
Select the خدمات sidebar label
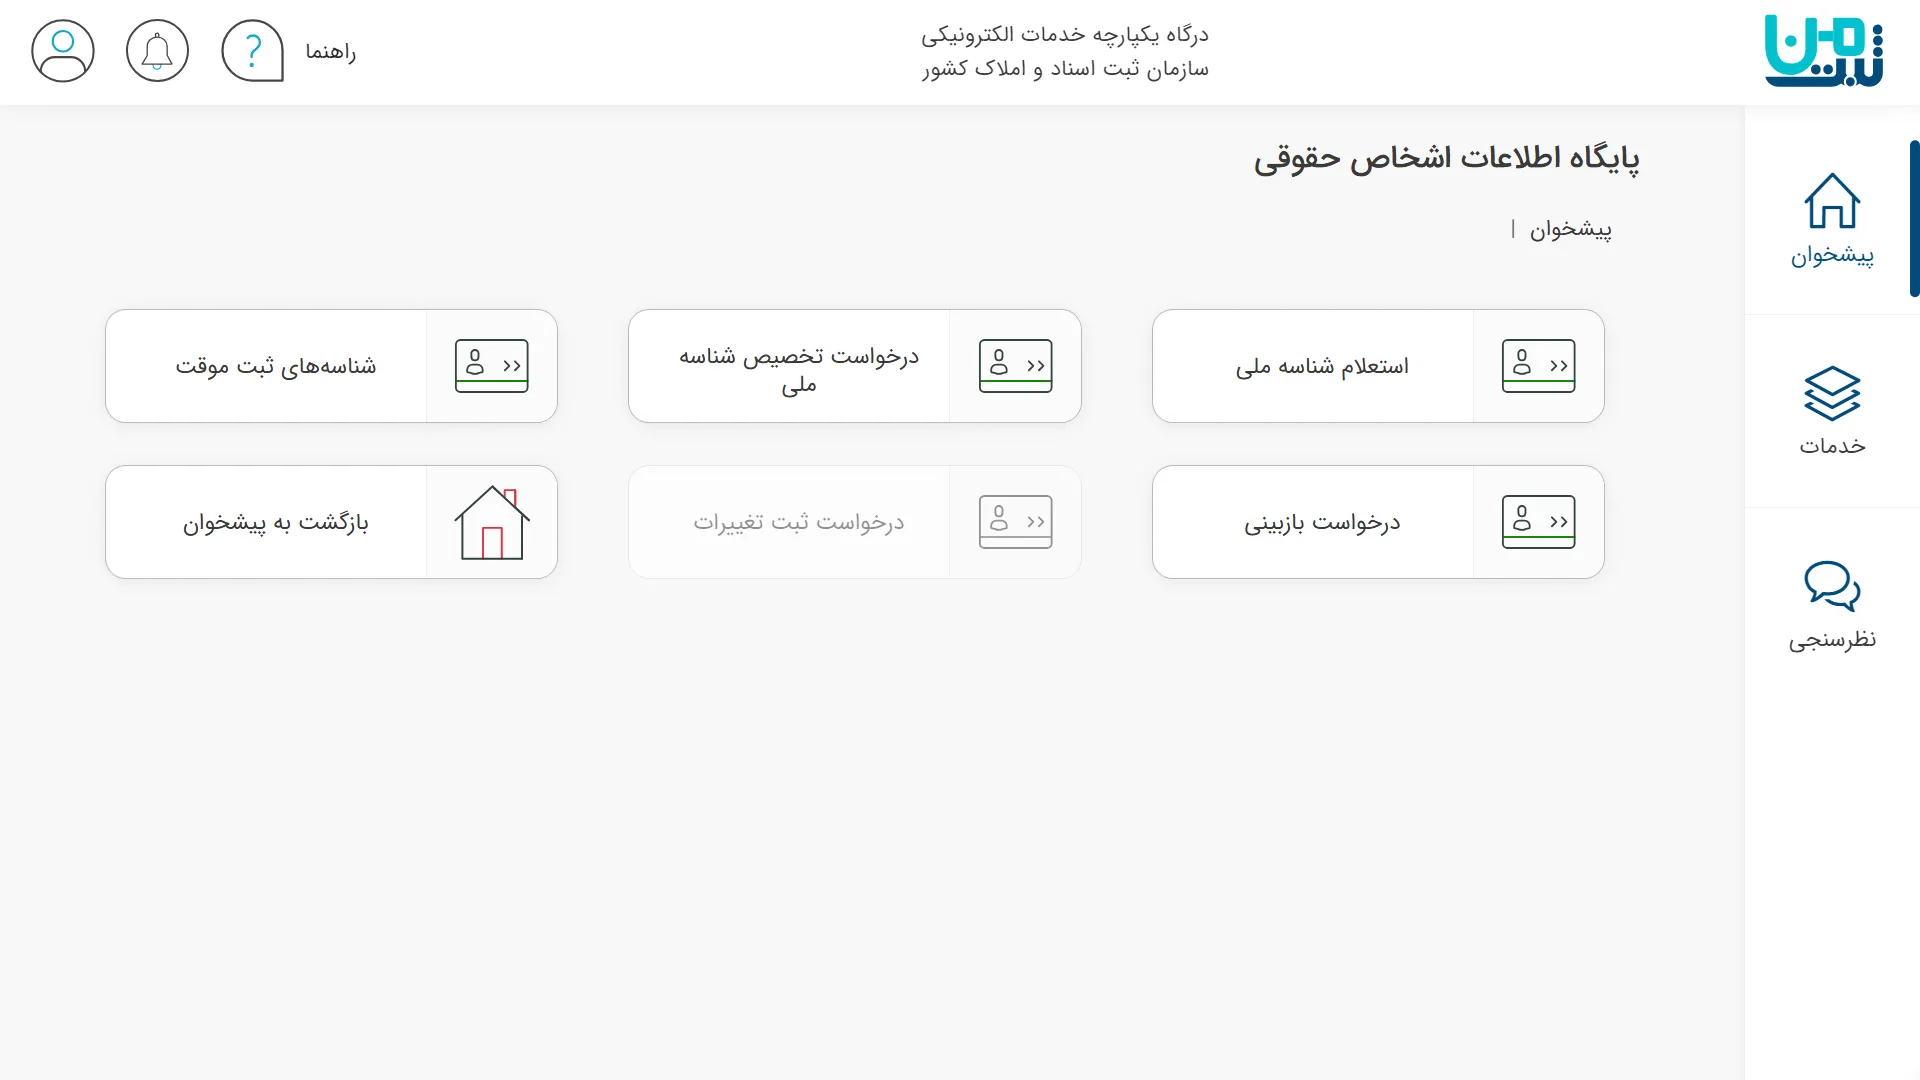(x=1832, y=446)
